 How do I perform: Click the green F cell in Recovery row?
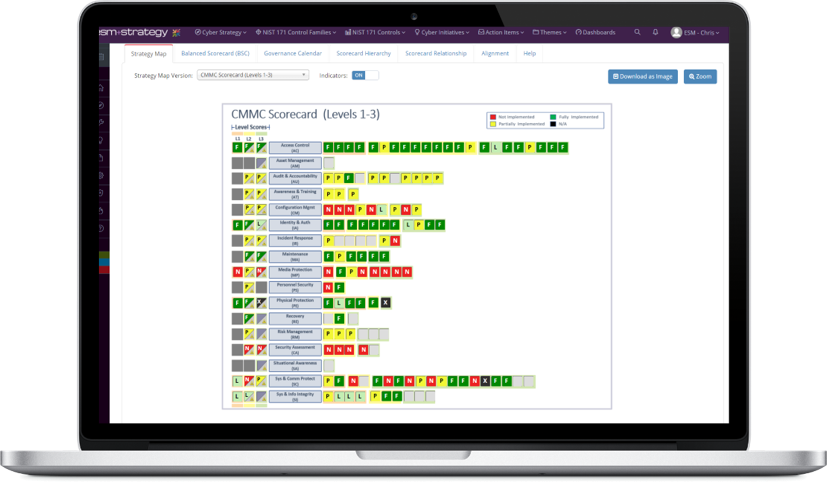(x=339, y=319)
